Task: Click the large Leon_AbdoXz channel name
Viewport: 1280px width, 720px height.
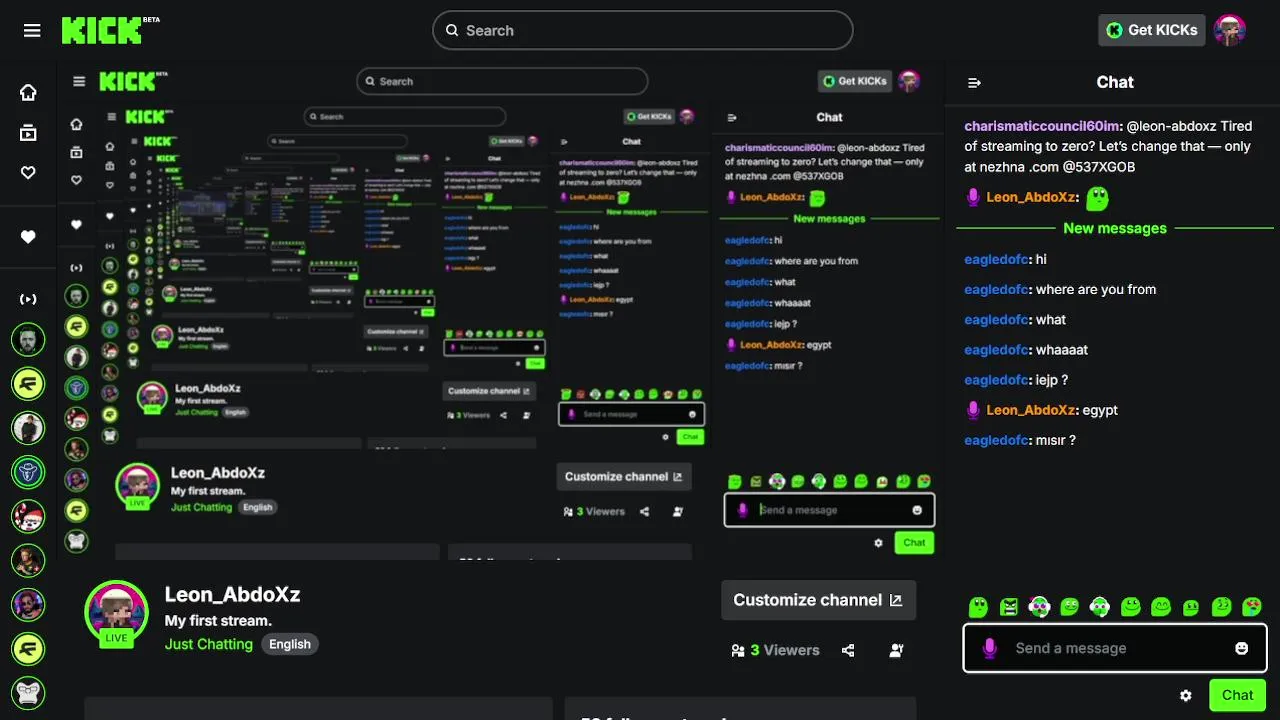Action: coord(232,594)
